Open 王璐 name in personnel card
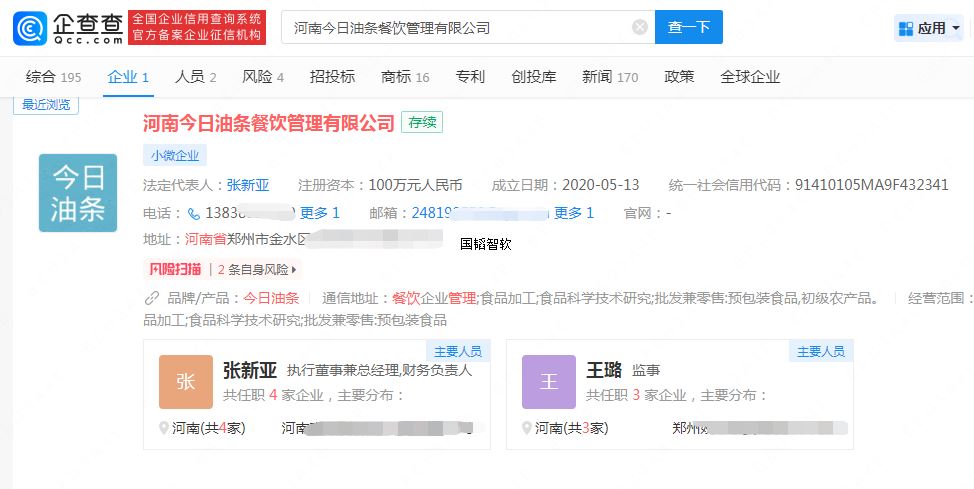Image resolution: width=974 pixels, height=489 pixels. coord(604,370)
